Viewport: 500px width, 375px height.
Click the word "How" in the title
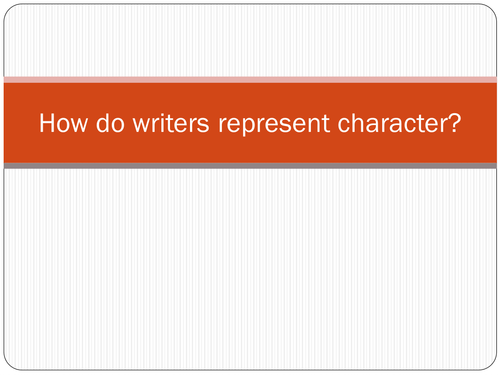tap(63, 123)
